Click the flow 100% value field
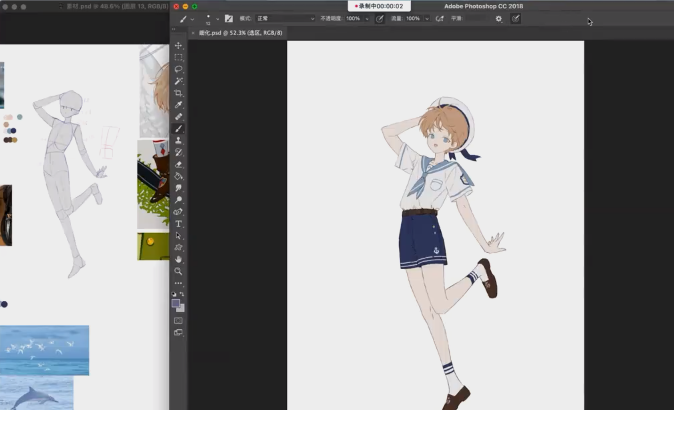The image size is (674, 433). click(x=414, y=18)
